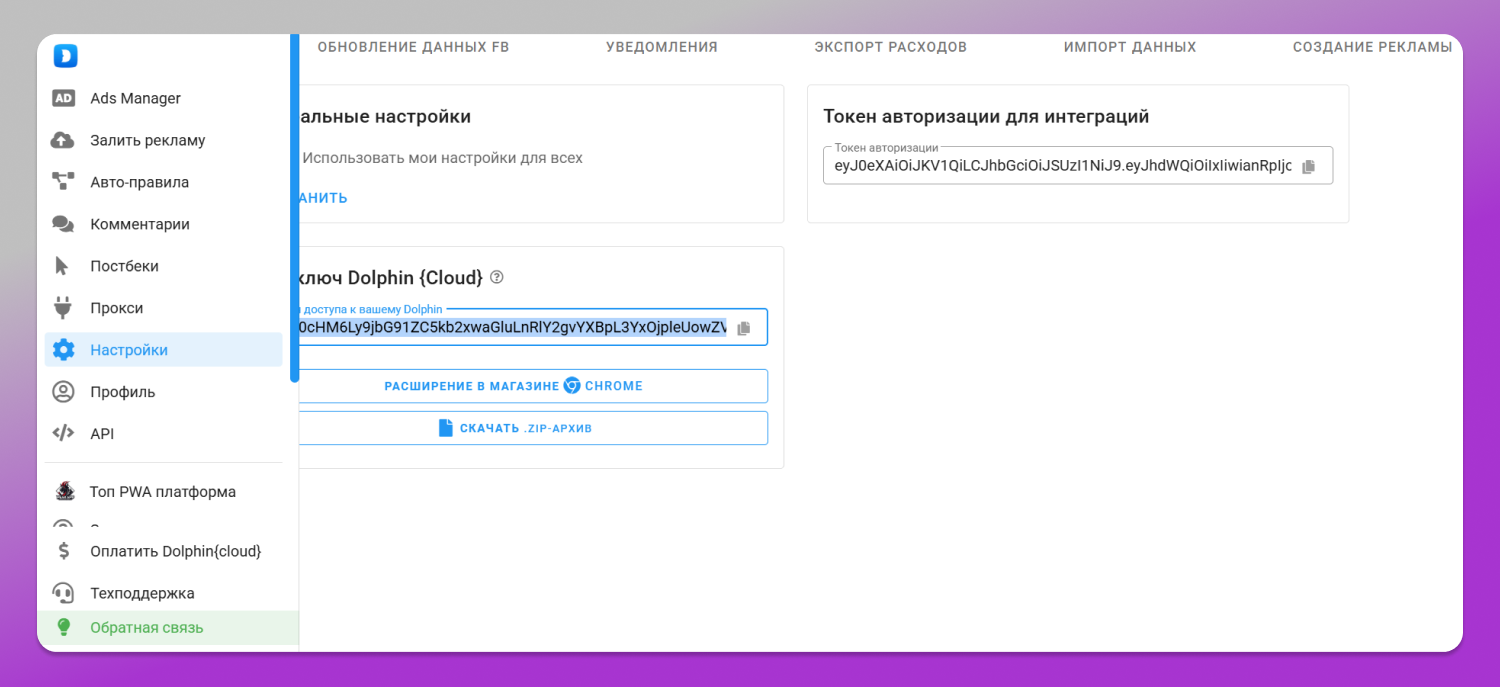The image size is (1500, 687).
Task: Copy the Dolphin Cloud key
Action: (743, 328)
